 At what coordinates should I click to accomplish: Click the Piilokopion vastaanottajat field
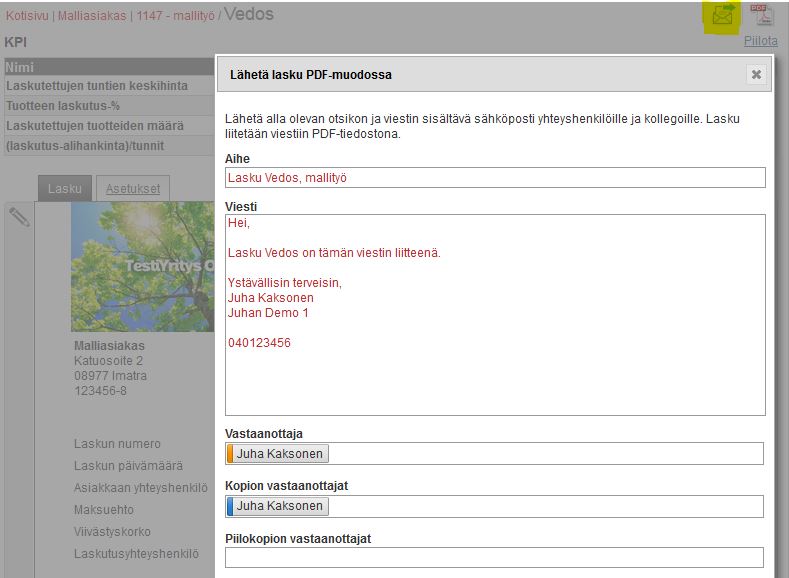[494, 557]
